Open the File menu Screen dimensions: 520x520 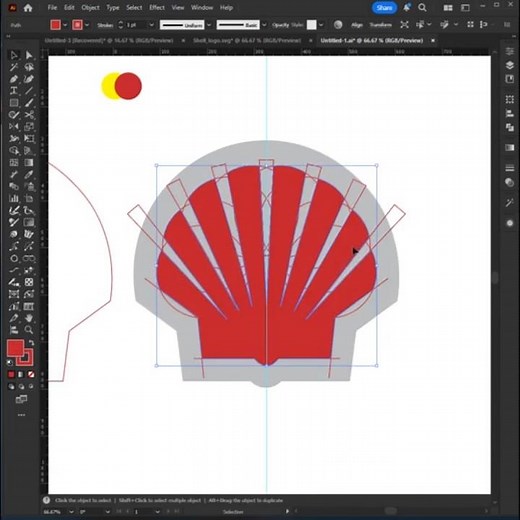52,8
